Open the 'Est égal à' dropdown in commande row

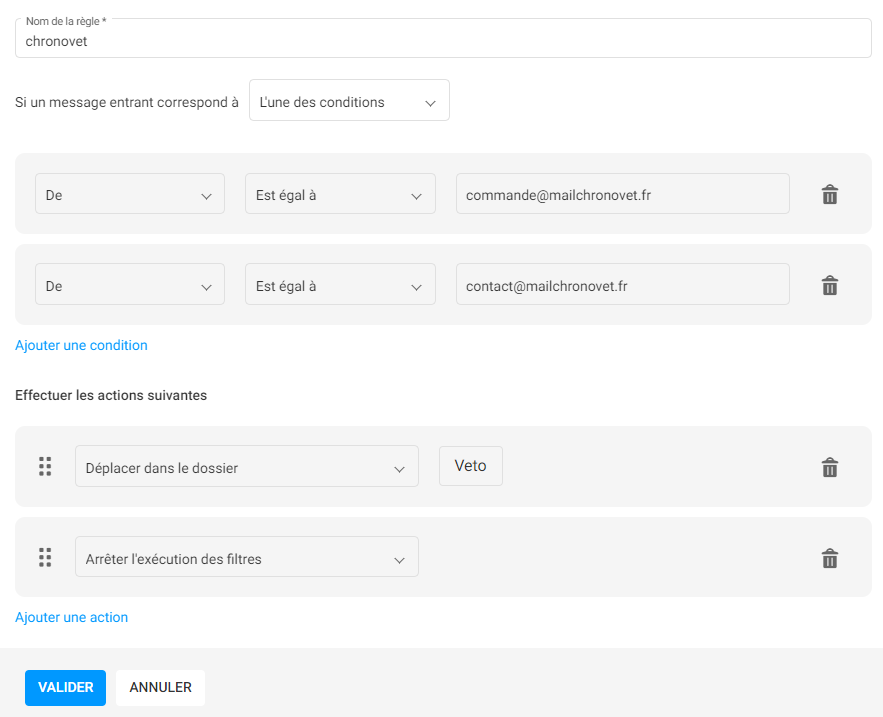tap(340, 194)
